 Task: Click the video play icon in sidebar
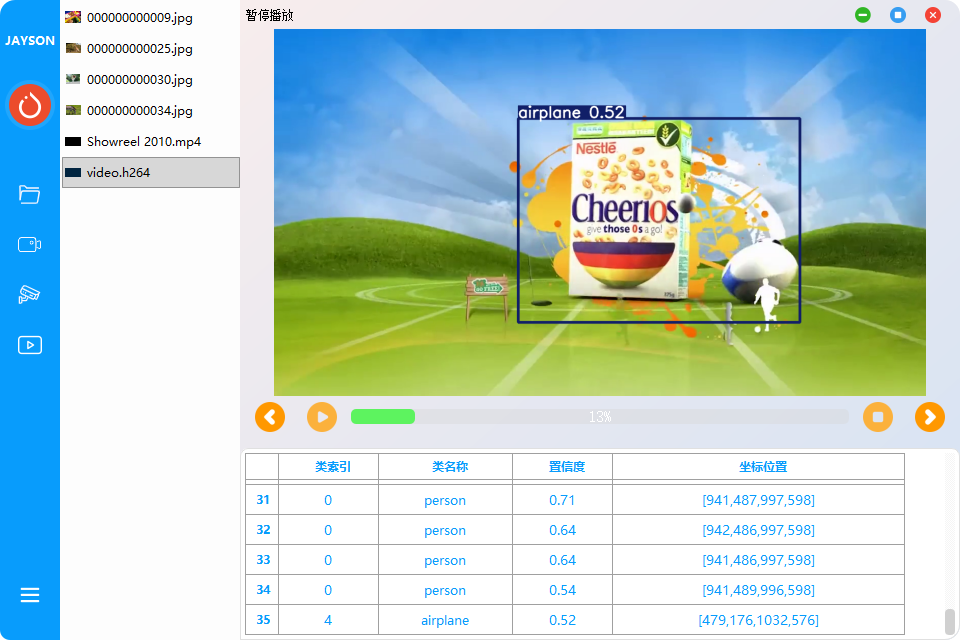click(x=29, y=345)
